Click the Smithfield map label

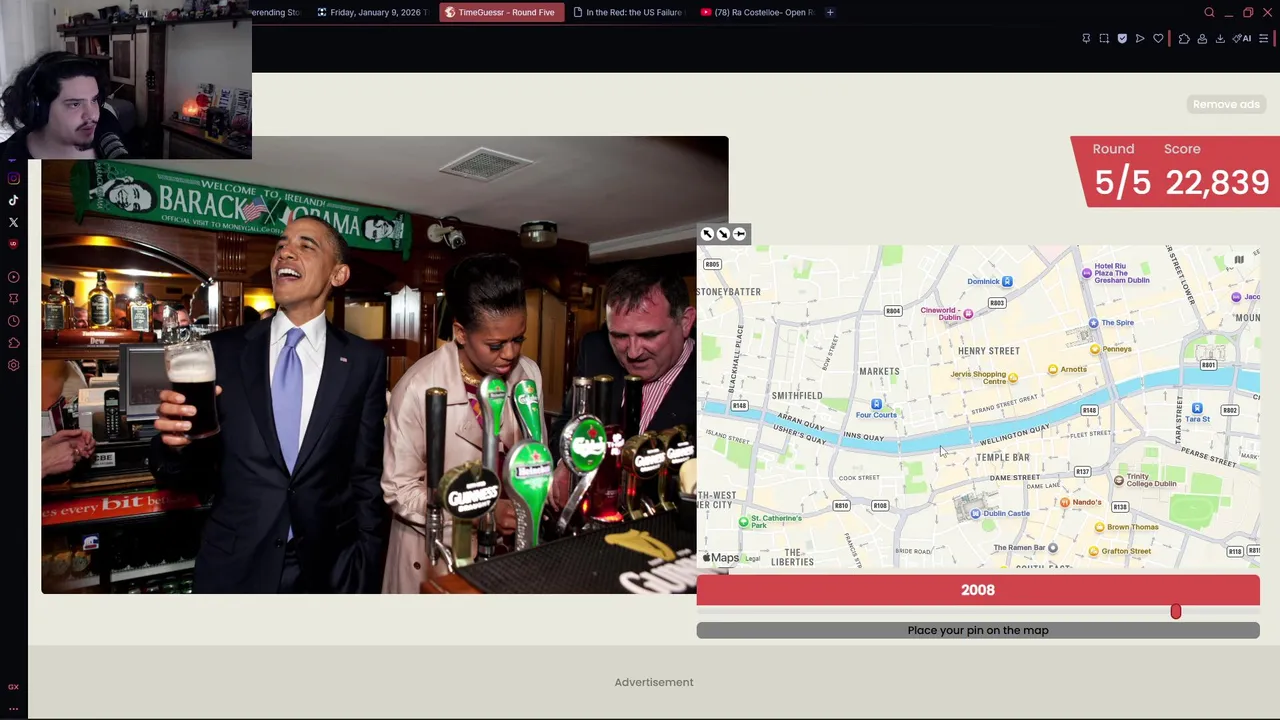(x=796, y=396)
